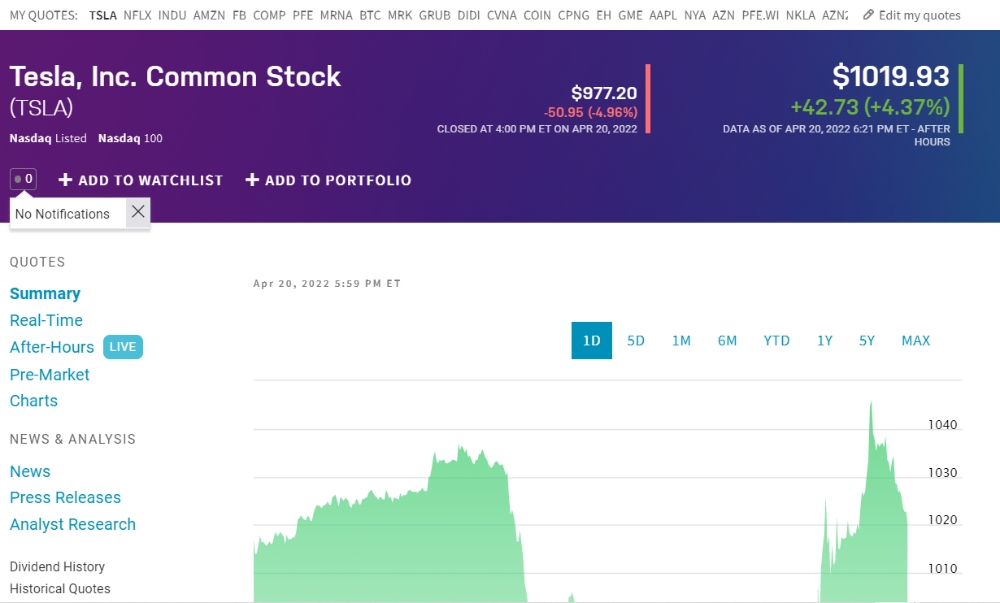Click the LIVE badge beside After-Hours
Image resolution: width=1000 pixels, height=603 pixels.
pyautogui.click(x=122, y=347)
